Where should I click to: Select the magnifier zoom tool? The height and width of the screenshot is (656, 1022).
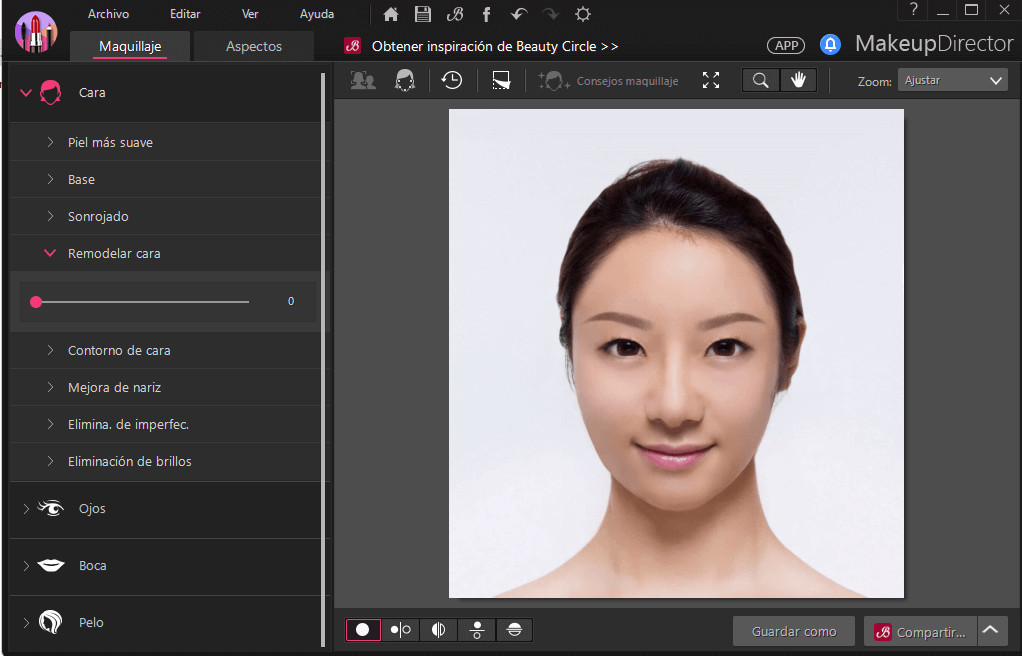tap(761, 80)
